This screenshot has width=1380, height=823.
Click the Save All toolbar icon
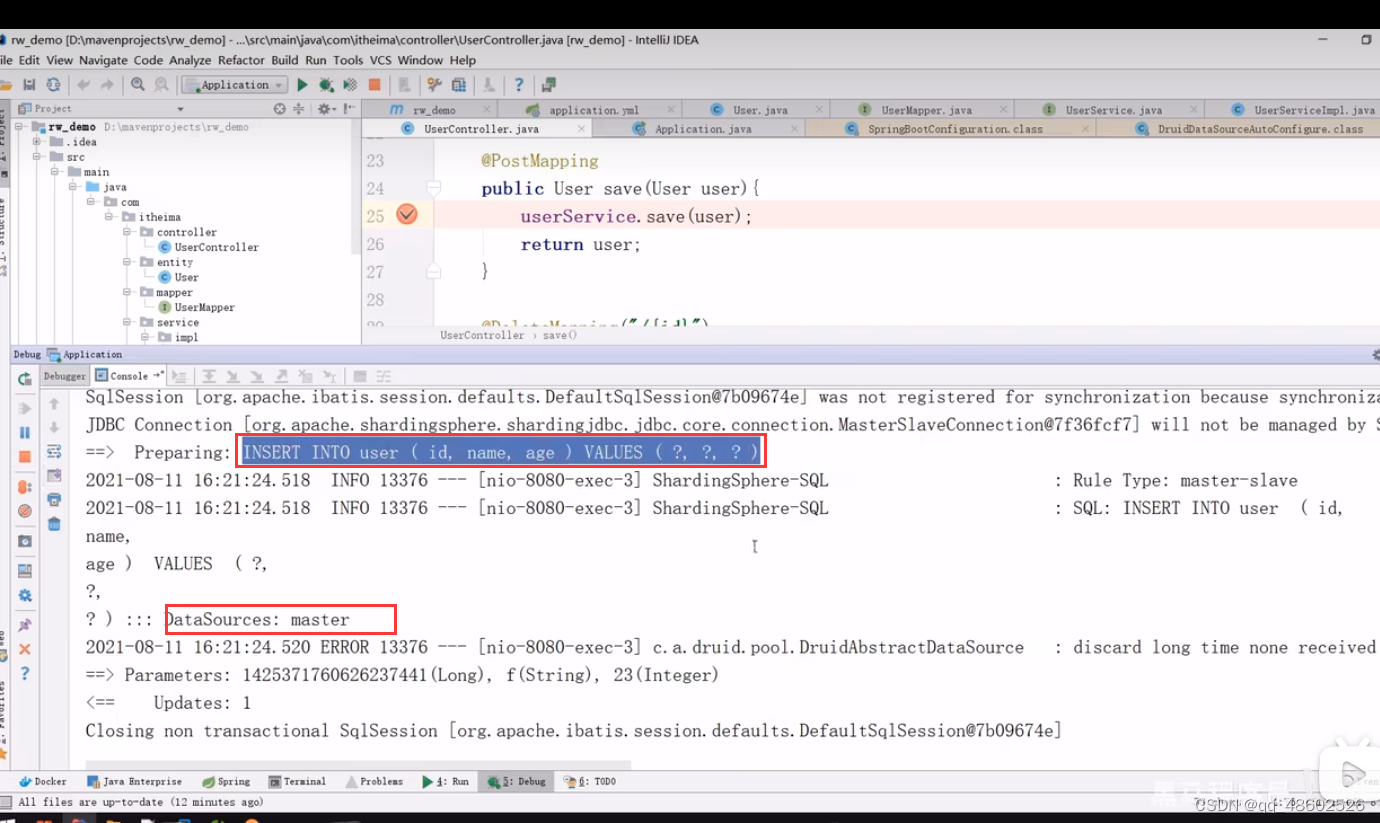30,85
